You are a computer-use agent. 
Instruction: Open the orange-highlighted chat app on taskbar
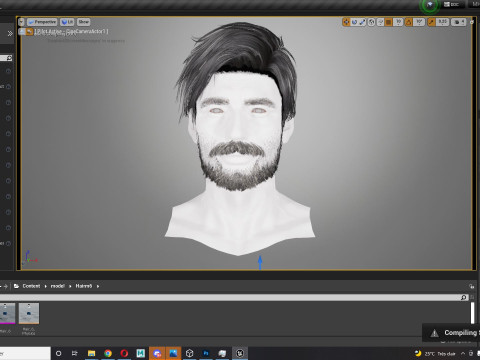[157, 353]
